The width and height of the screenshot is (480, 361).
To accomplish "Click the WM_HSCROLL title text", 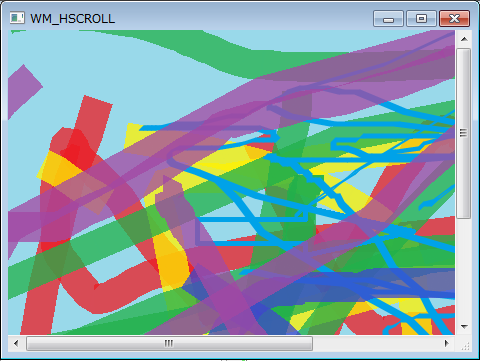I will (73, 19).
